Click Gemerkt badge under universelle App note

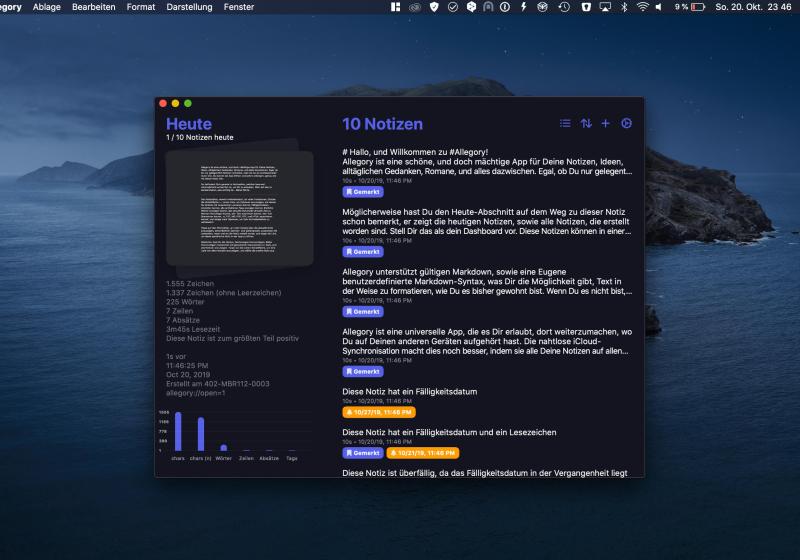363,371
